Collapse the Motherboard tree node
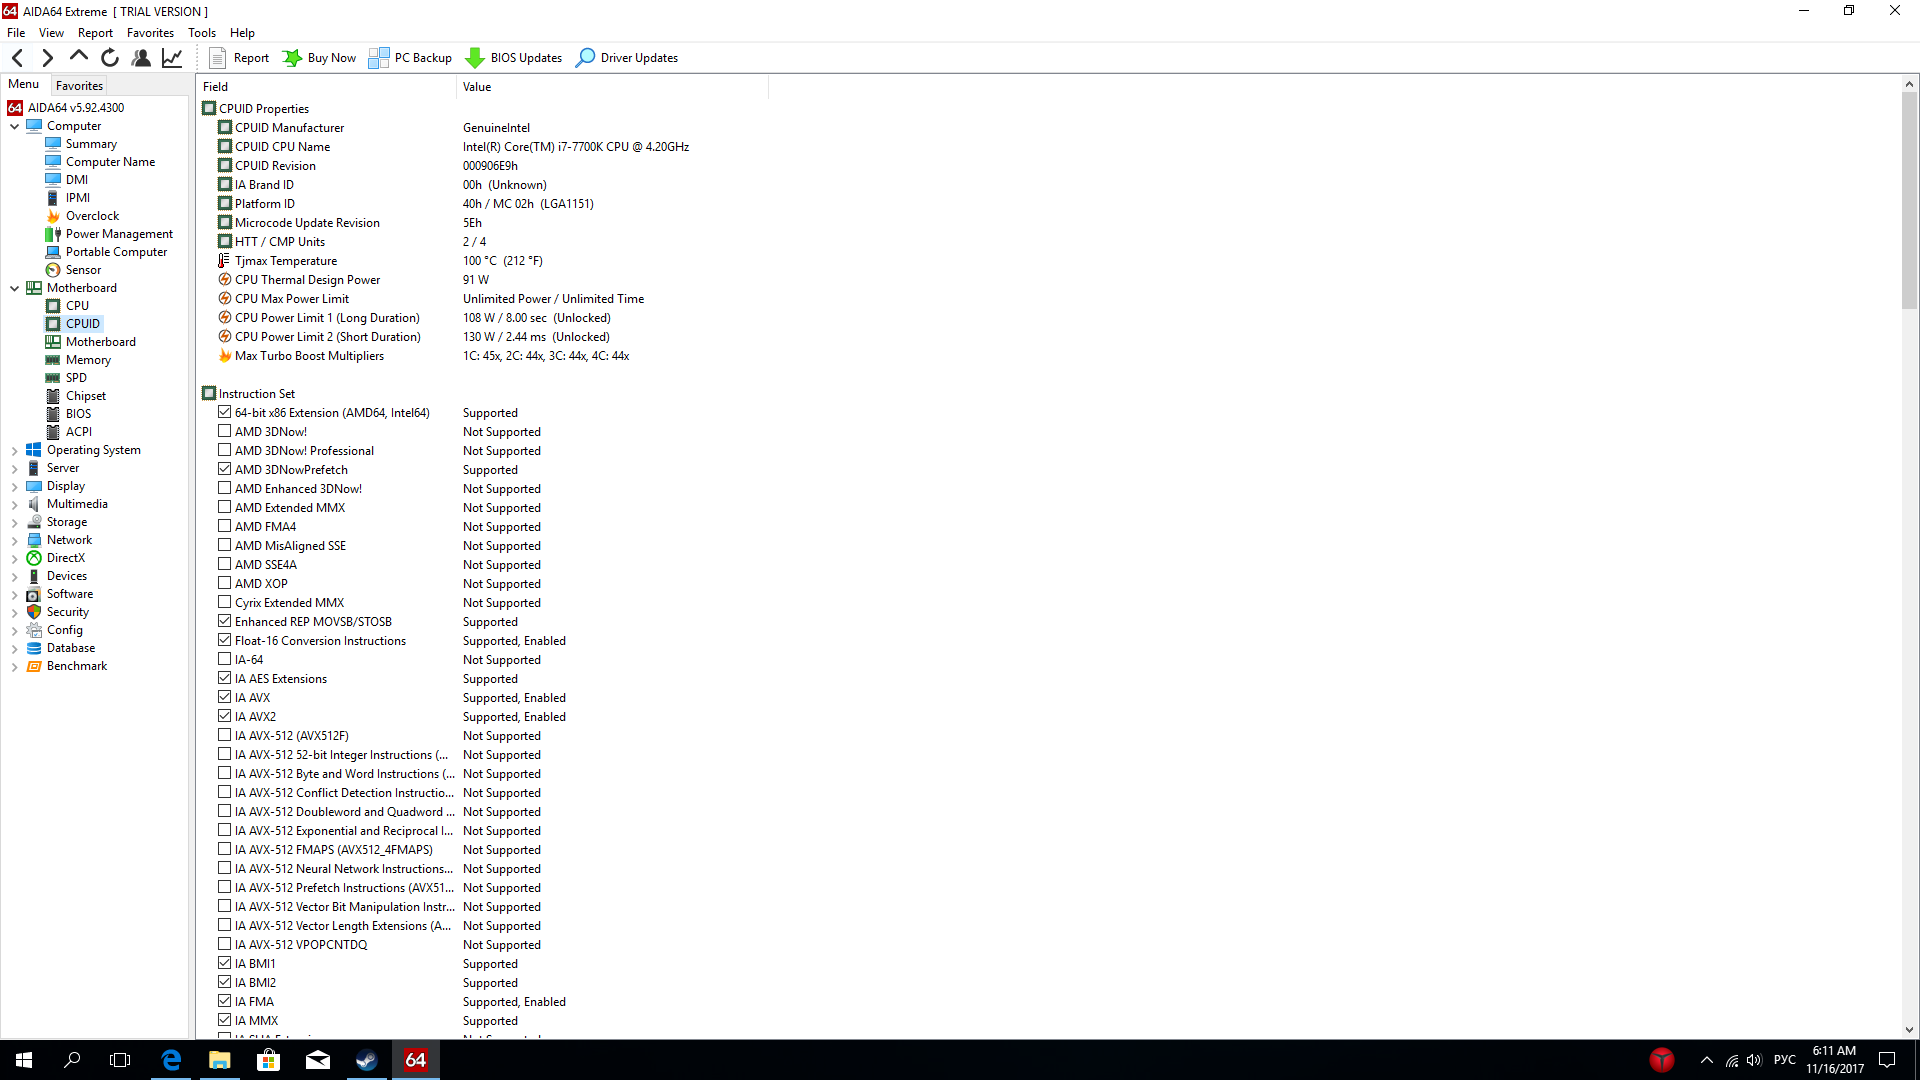 [14, 288]
